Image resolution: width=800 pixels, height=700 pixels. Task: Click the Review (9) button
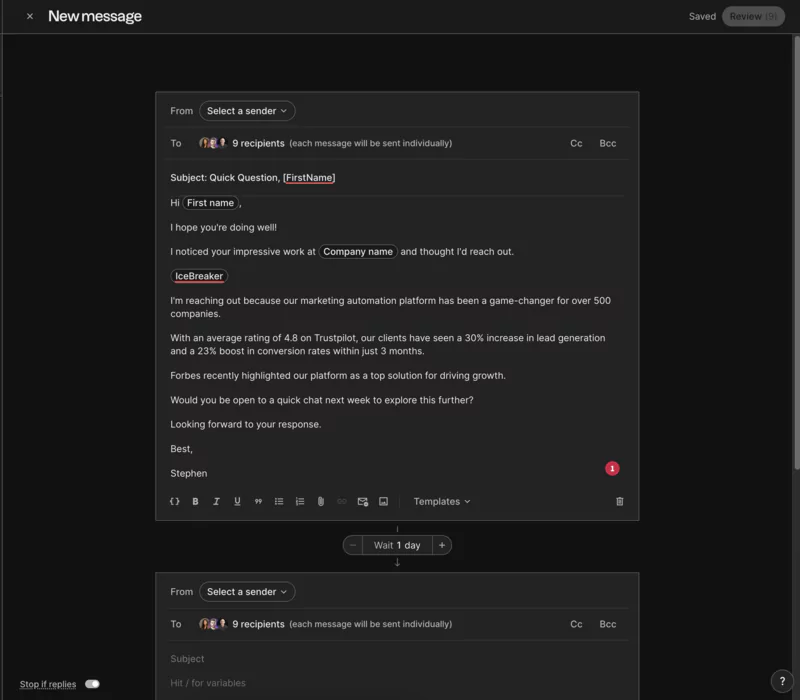[753, 16]
